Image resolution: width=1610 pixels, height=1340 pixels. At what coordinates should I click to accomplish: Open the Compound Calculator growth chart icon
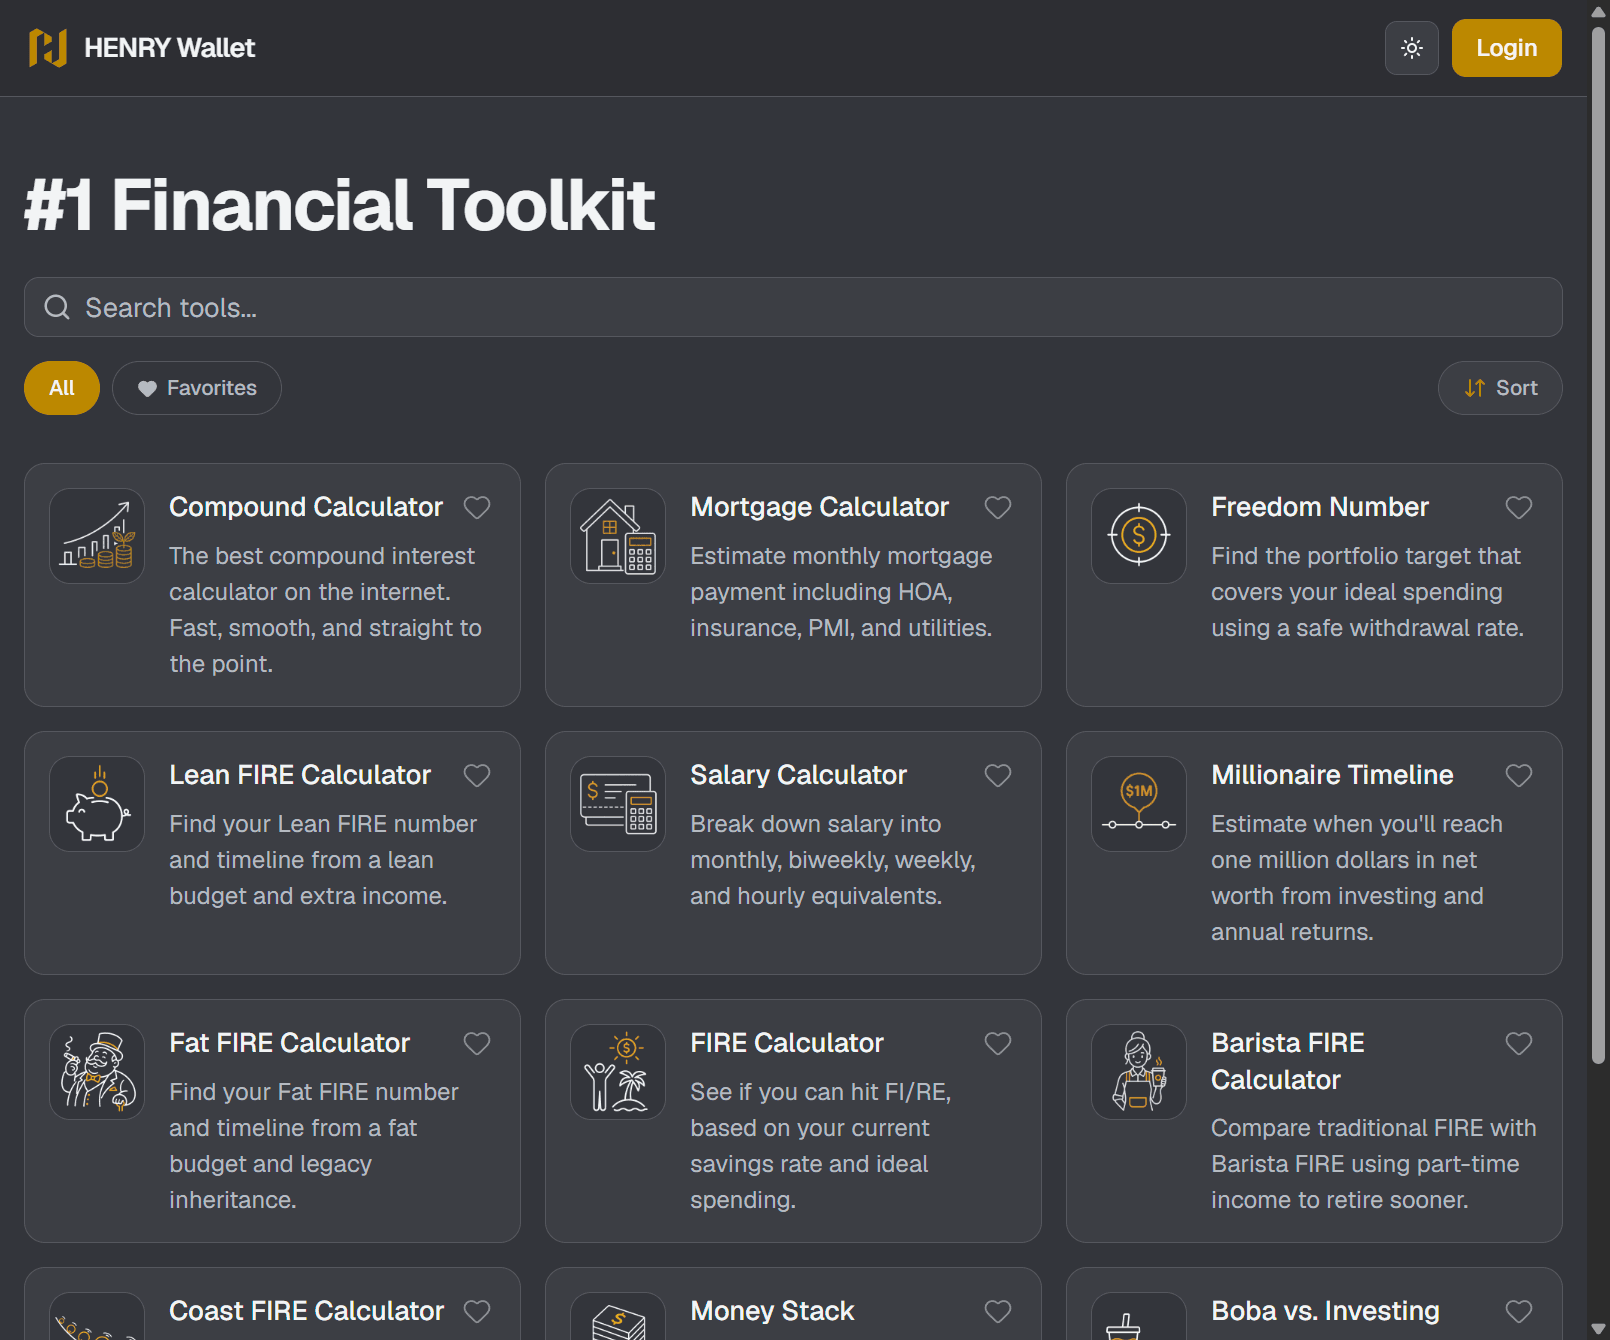point(97,536)
